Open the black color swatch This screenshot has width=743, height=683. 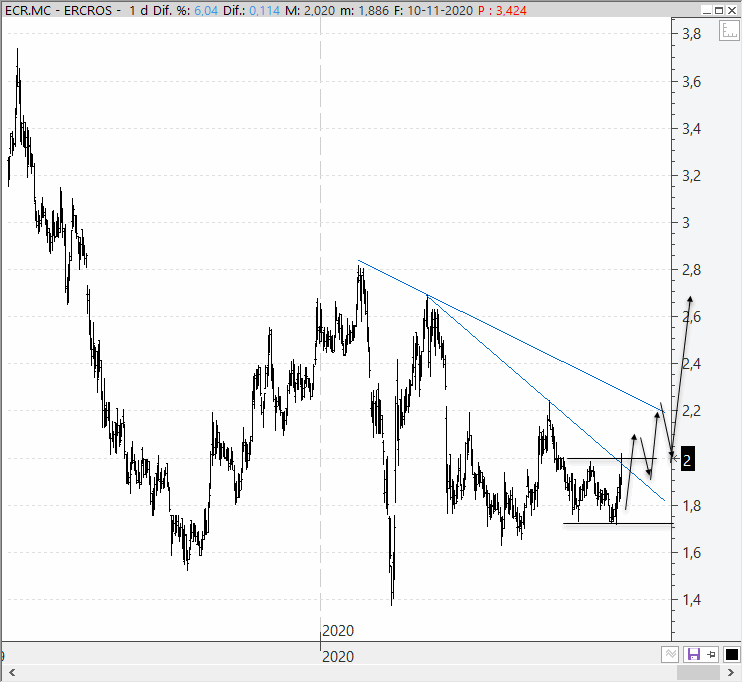pos(732,655)
